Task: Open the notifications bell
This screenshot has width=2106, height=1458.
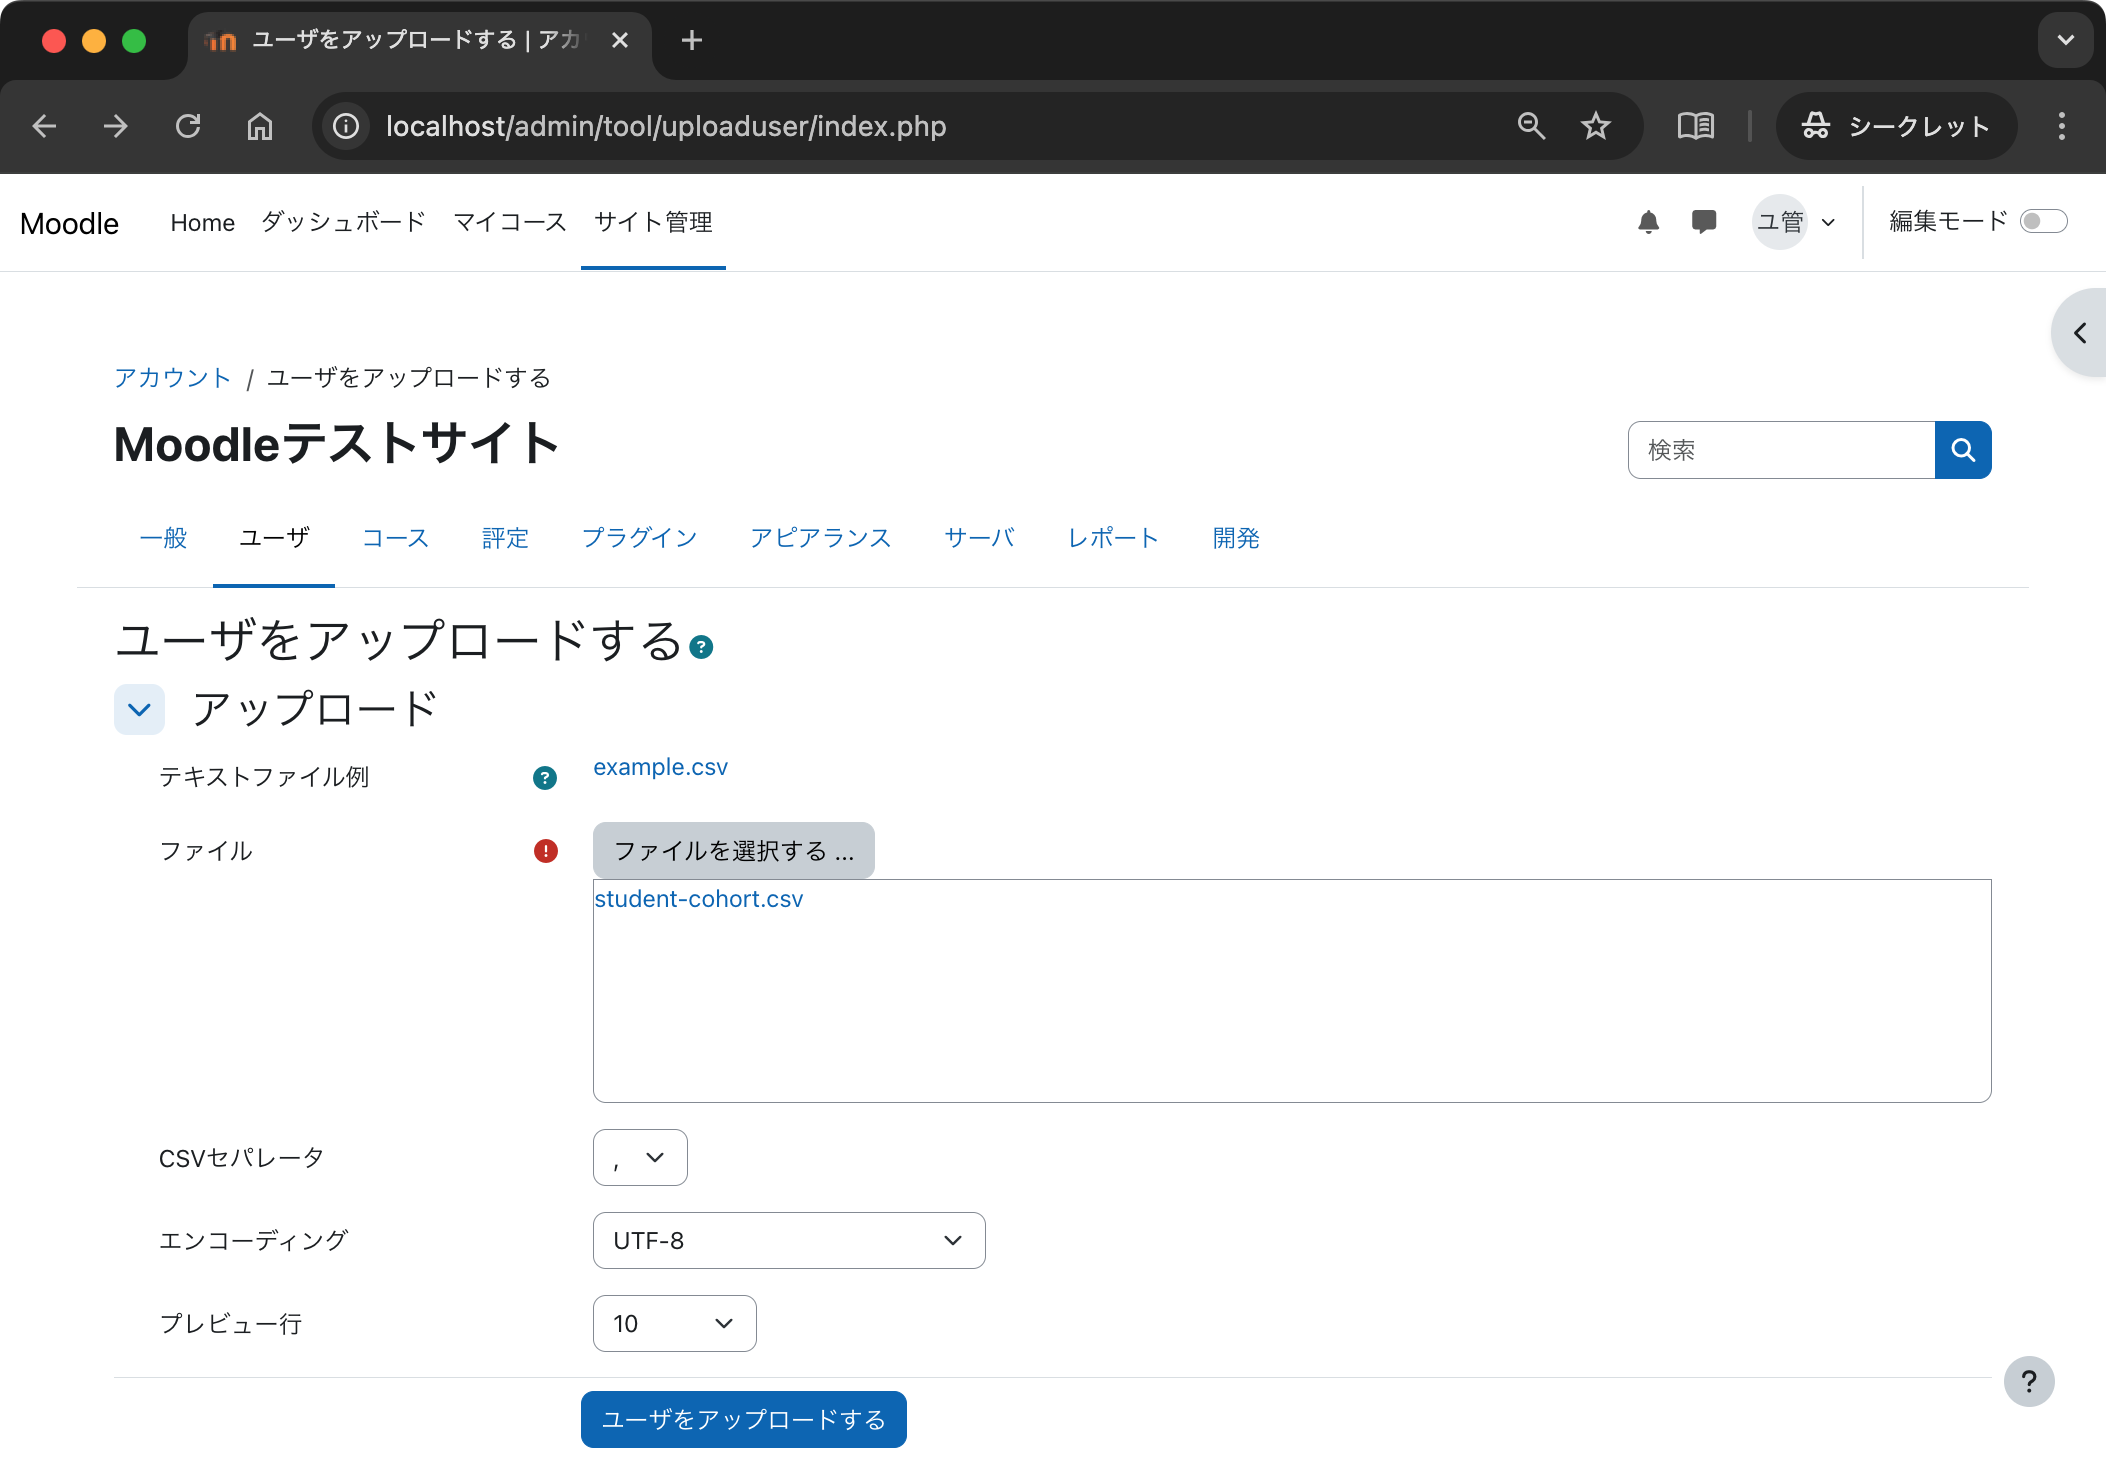Action: point(1649,221)
